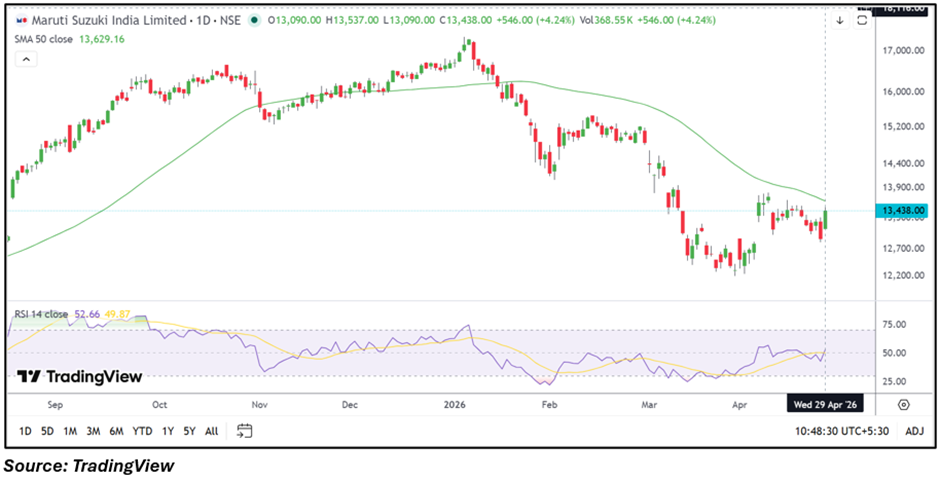Image resolution: width=940 pixels, height=482 pixels.
Task: Switch to the 1M time range
Action: pyautogui.click(x=70, y=431)
